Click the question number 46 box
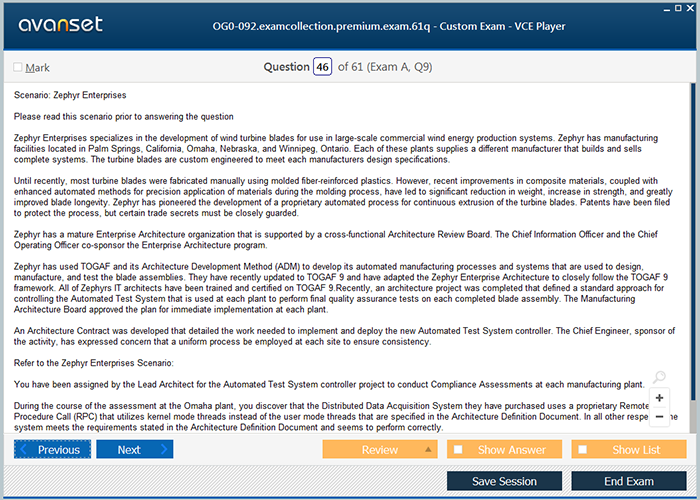The height and width of the screenshot is (500, 700). pyautogui.click(x=322, y=67)
